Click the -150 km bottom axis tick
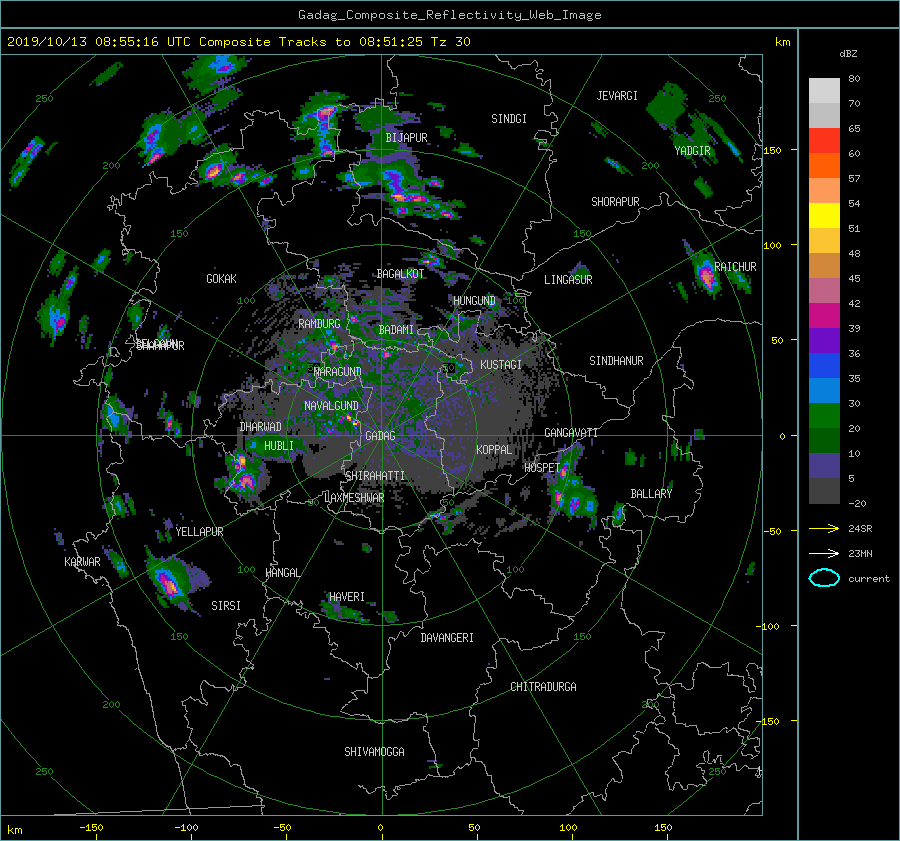Screen dimensions: 900x841 pyautogui.click(x=91, y=828)
